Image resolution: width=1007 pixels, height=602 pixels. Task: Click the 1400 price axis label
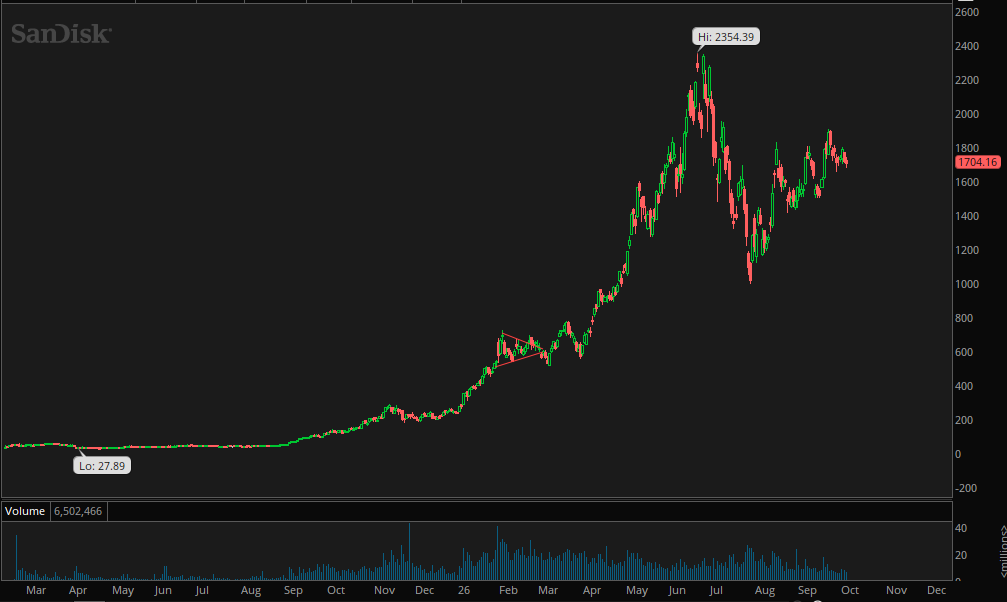pyautogui.click(x=967, y=217)
